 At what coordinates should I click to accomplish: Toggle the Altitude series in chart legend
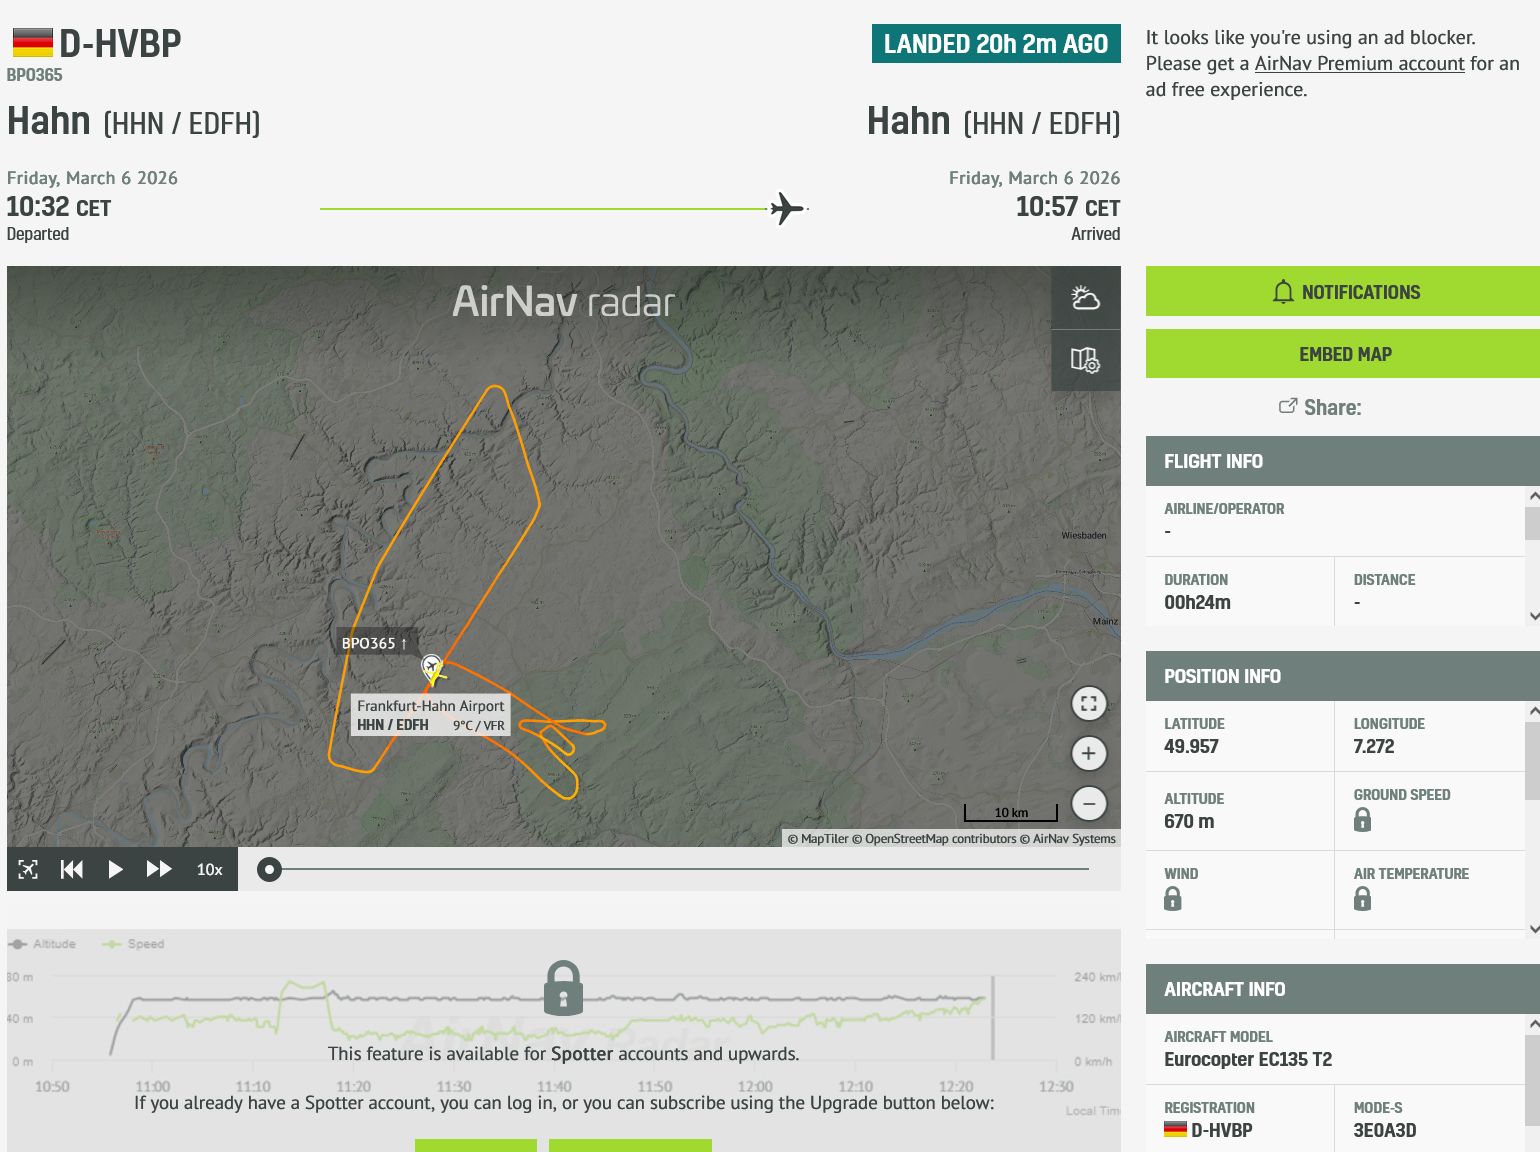43,944
